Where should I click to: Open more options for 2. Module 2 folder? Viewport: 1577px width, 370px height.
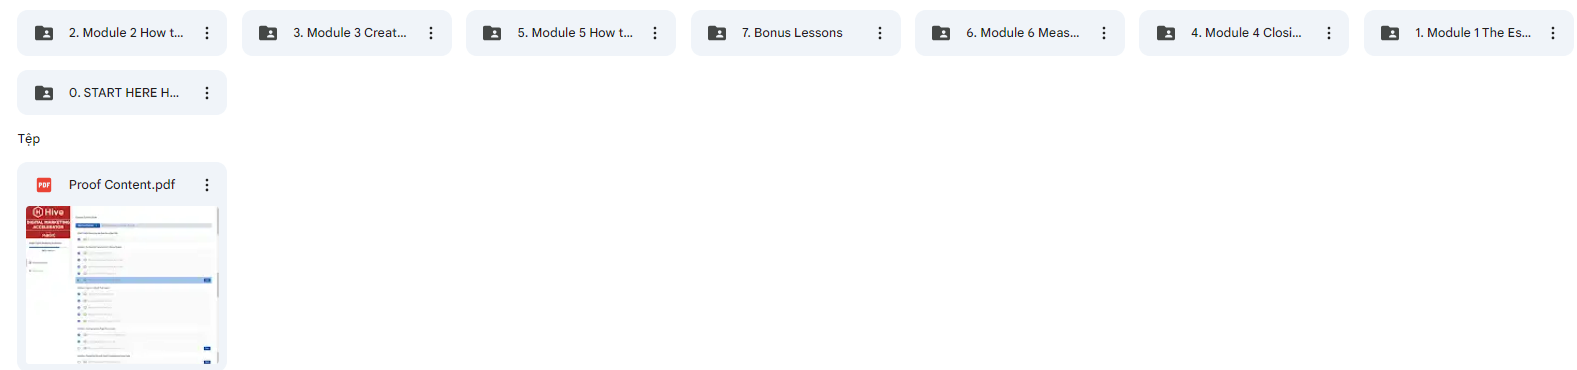pyautogui.click(x=207, y=33)
